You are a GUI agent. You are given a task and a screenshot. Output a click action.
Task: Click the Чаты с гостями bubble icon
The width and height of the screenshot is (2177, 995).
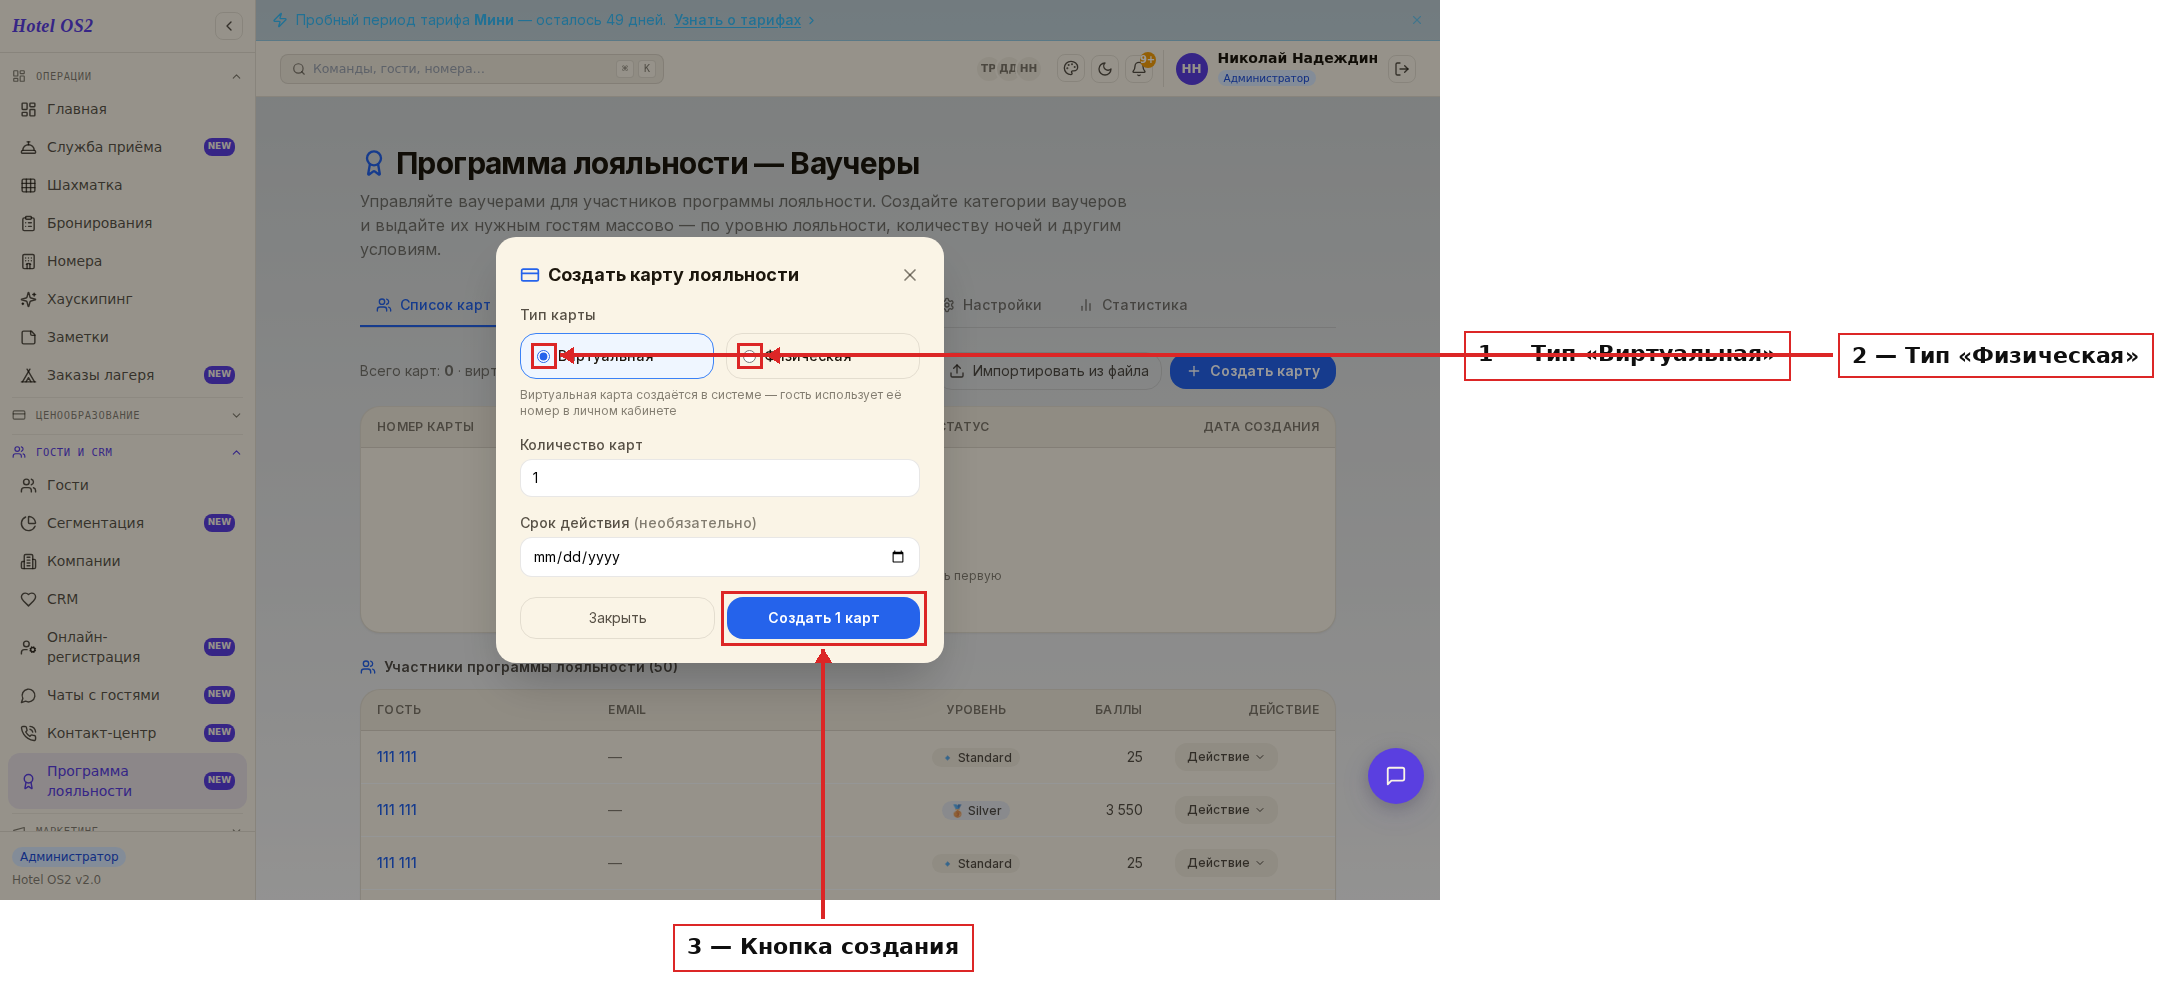tap(28, 695)
